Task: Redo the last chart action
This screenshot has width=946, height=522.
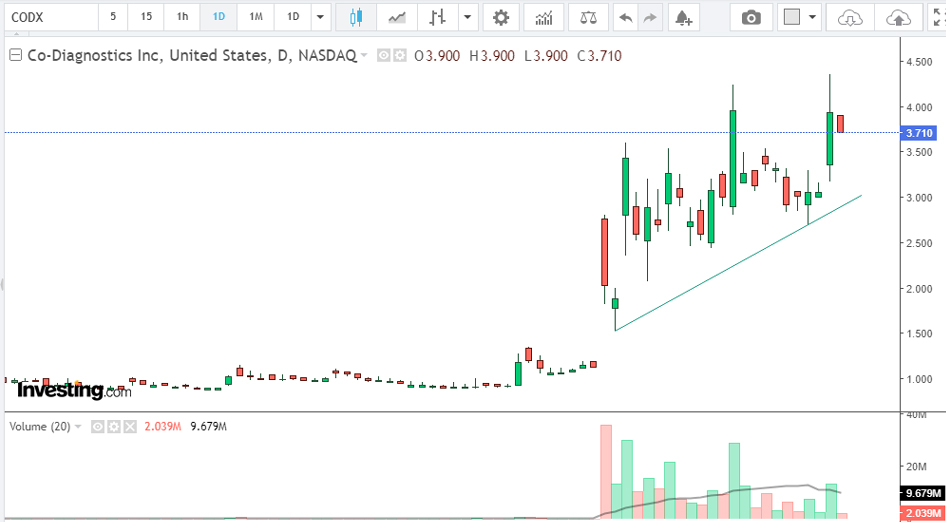Action: click(x=650, y=18)
